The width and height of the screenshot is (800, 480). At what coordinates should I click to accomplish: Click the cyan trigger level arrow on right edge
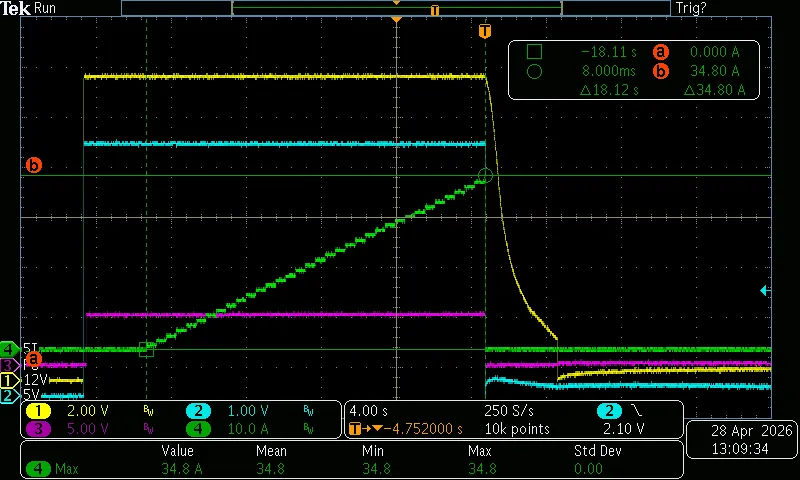coord(765,291)
